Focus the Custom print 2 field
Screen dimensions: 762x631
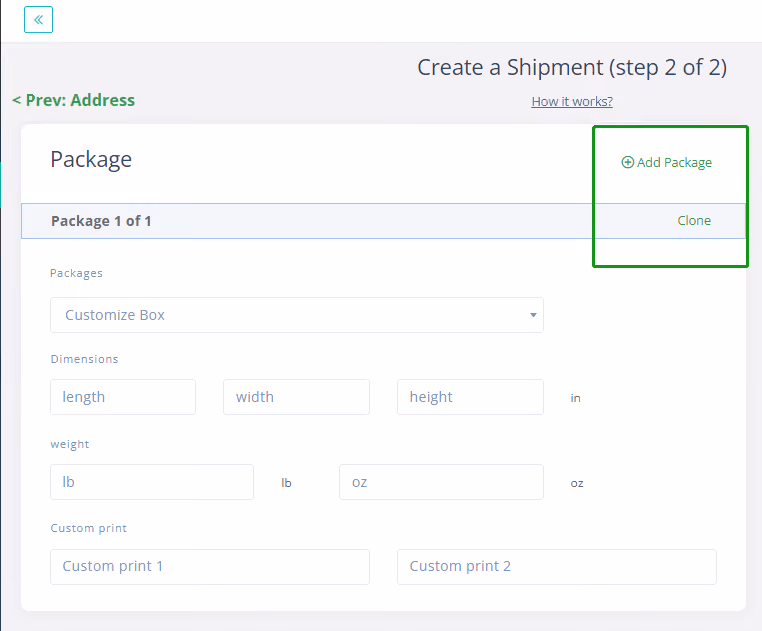(557, 567)
